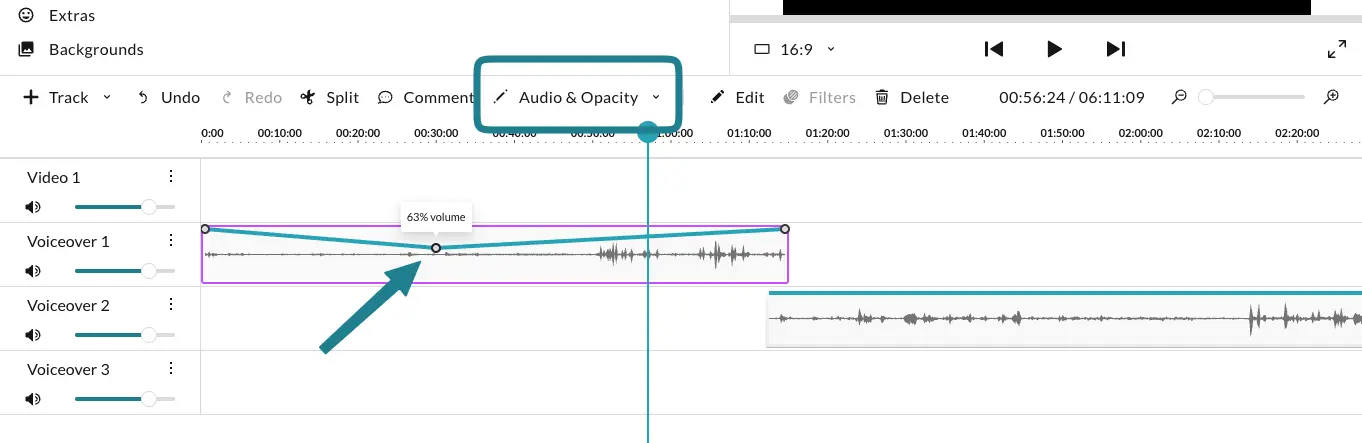Click the end volume keyframe of Voiceover 1 clip
Viewport: 1362px width, 443px height.
click(785, 229)
